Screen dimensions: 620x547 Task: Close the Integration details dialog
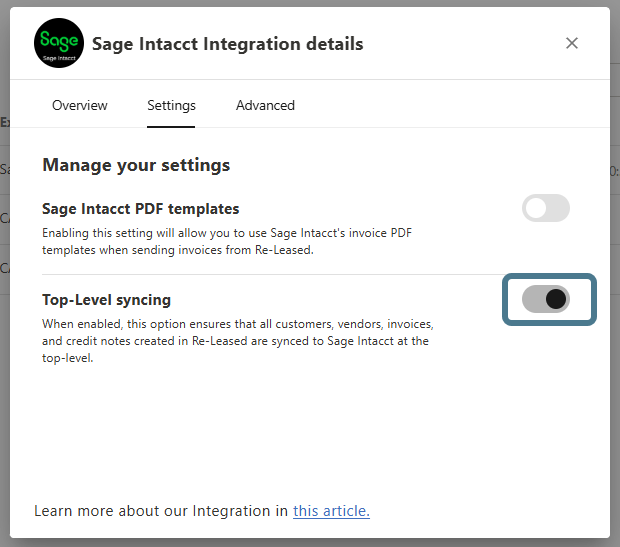pyautogui.click(x=572, y=43)
